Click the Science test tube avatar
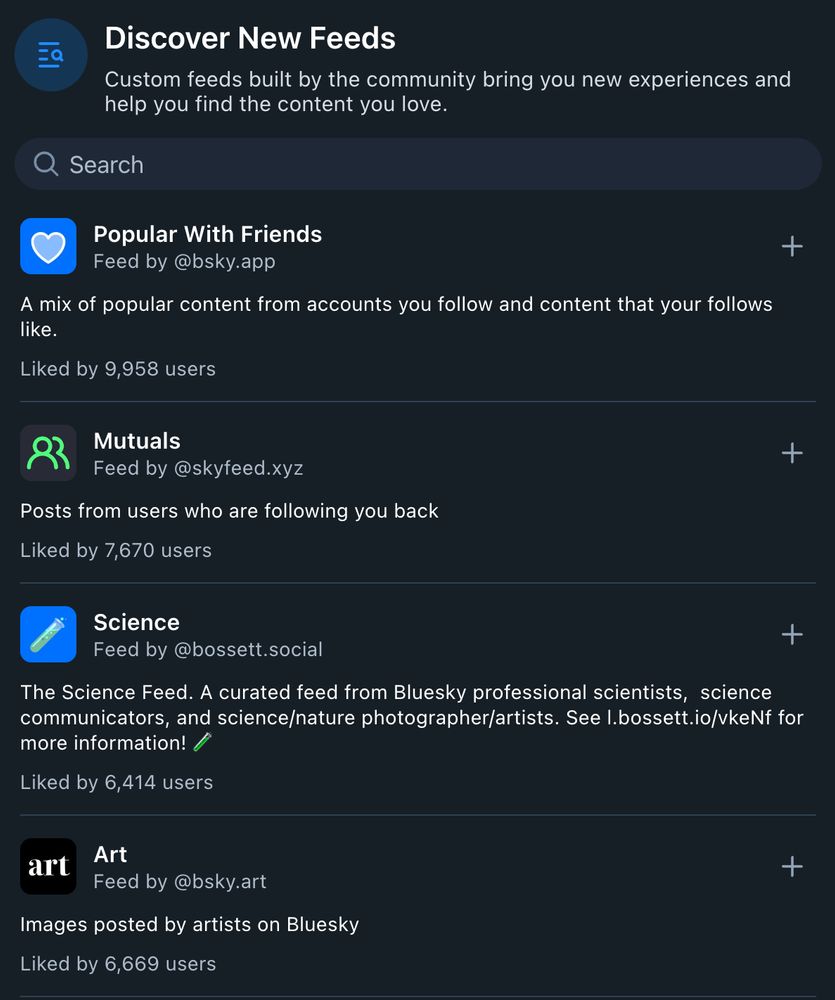The height and width of the screenshot is (1000, 835). click(x=48, y=634)
